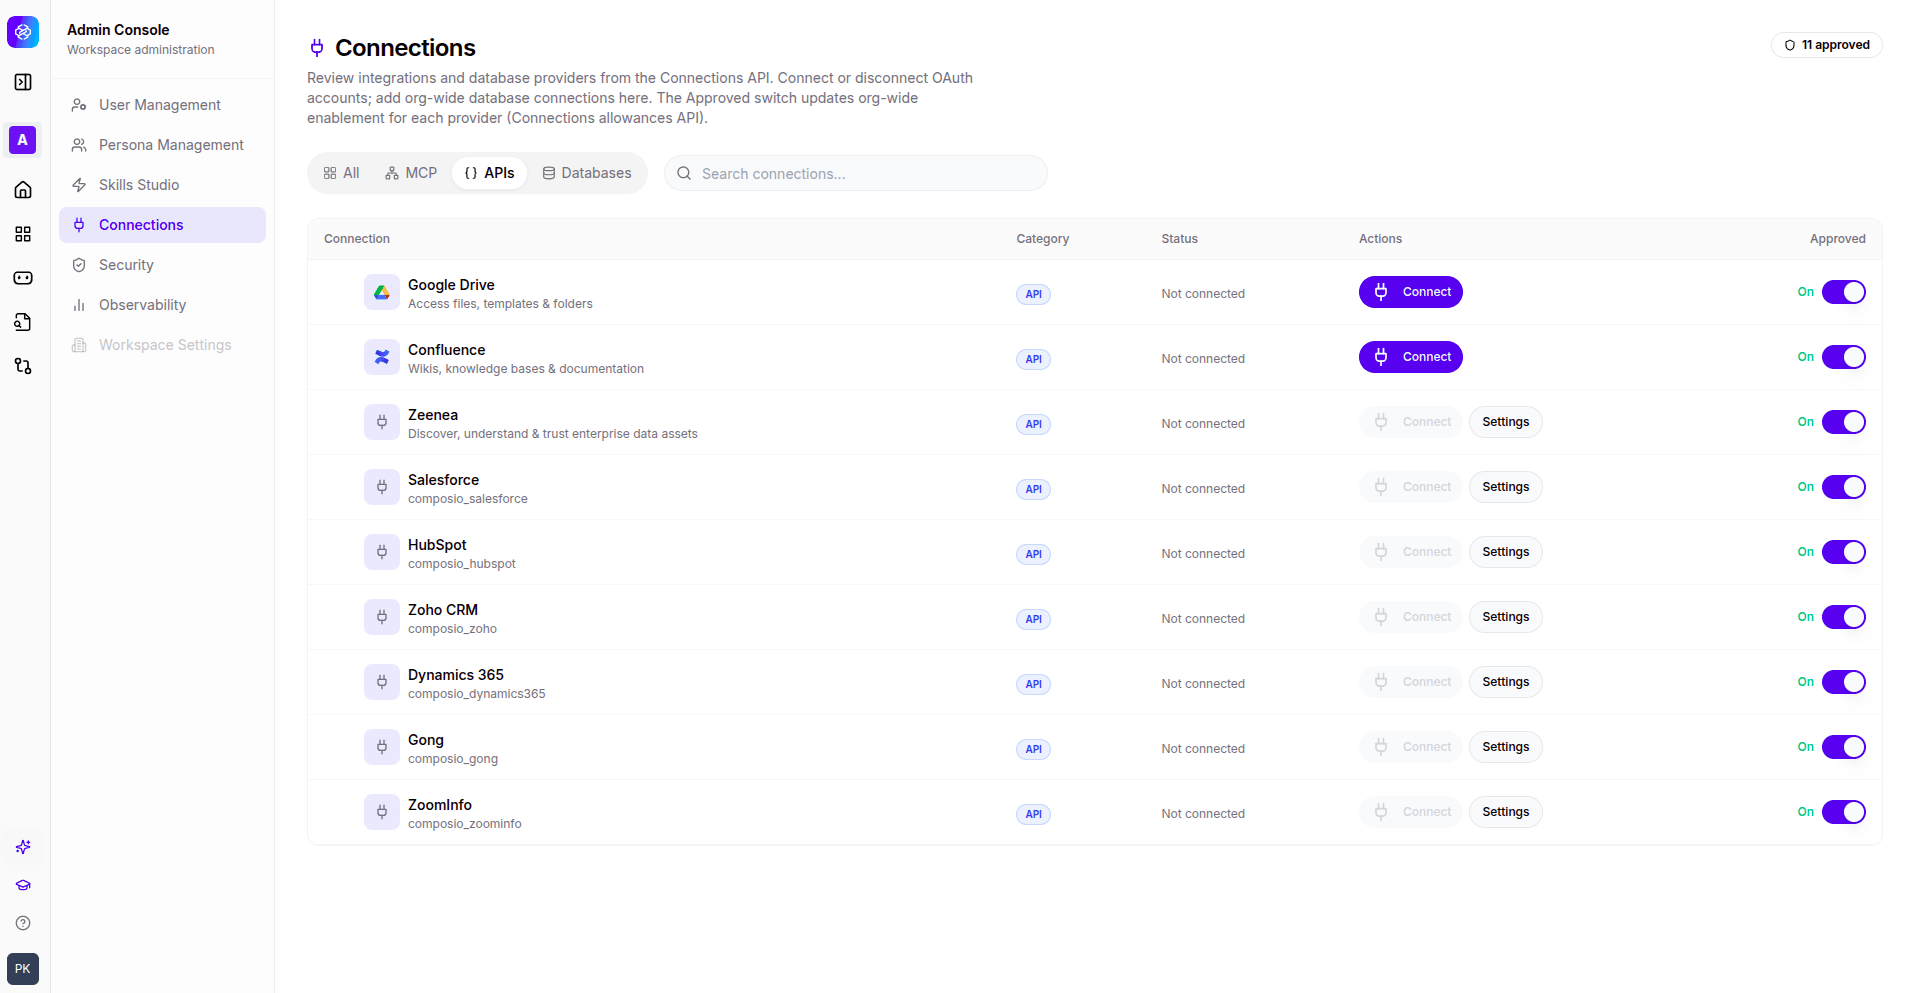Click 'Not connected' status for Gong
The width and height of the screenshot is (1910, 993).
[1203, 749]
